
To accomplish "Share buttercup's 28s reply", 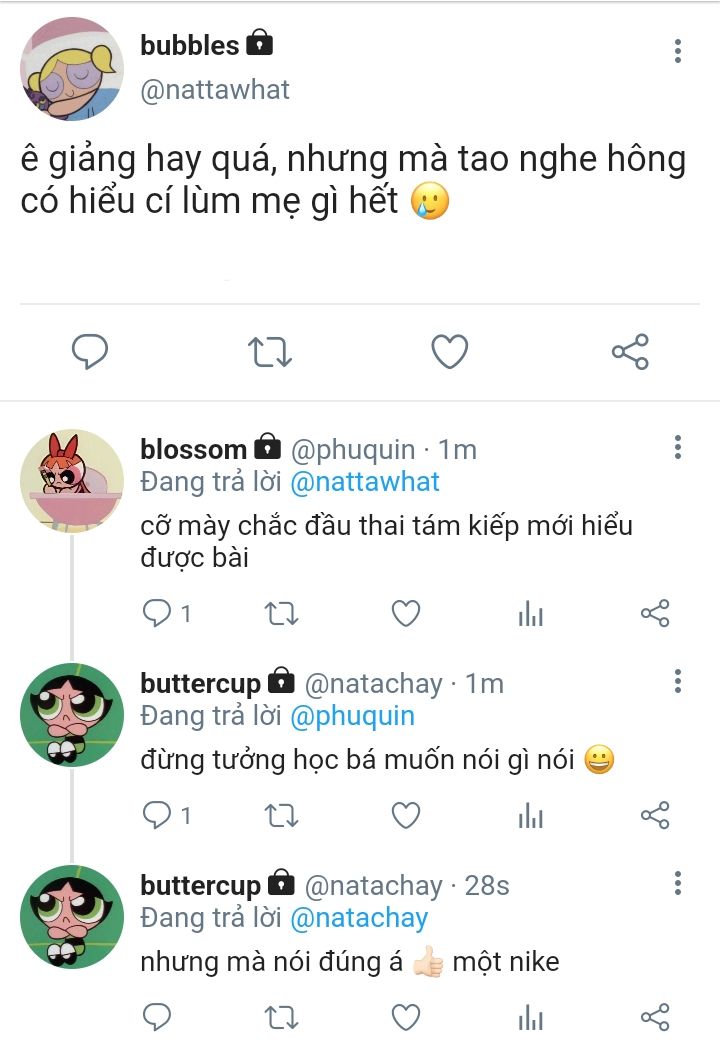I will point(654,1017).
